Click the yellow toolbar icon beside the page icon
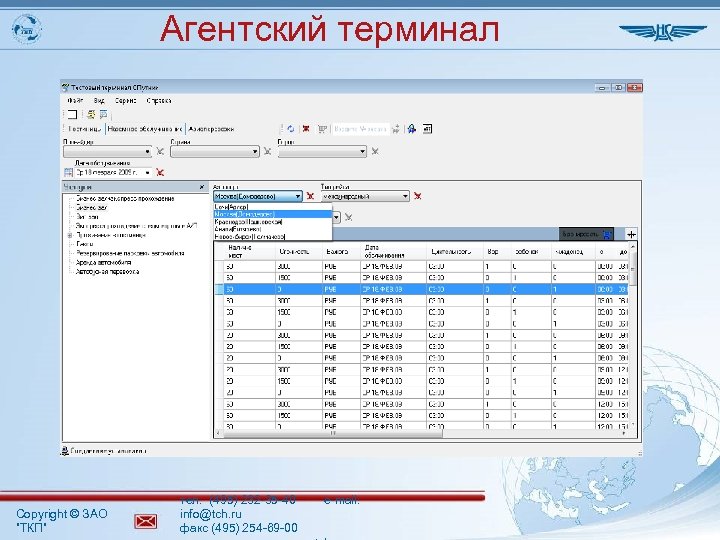 (x=91, y=114)
